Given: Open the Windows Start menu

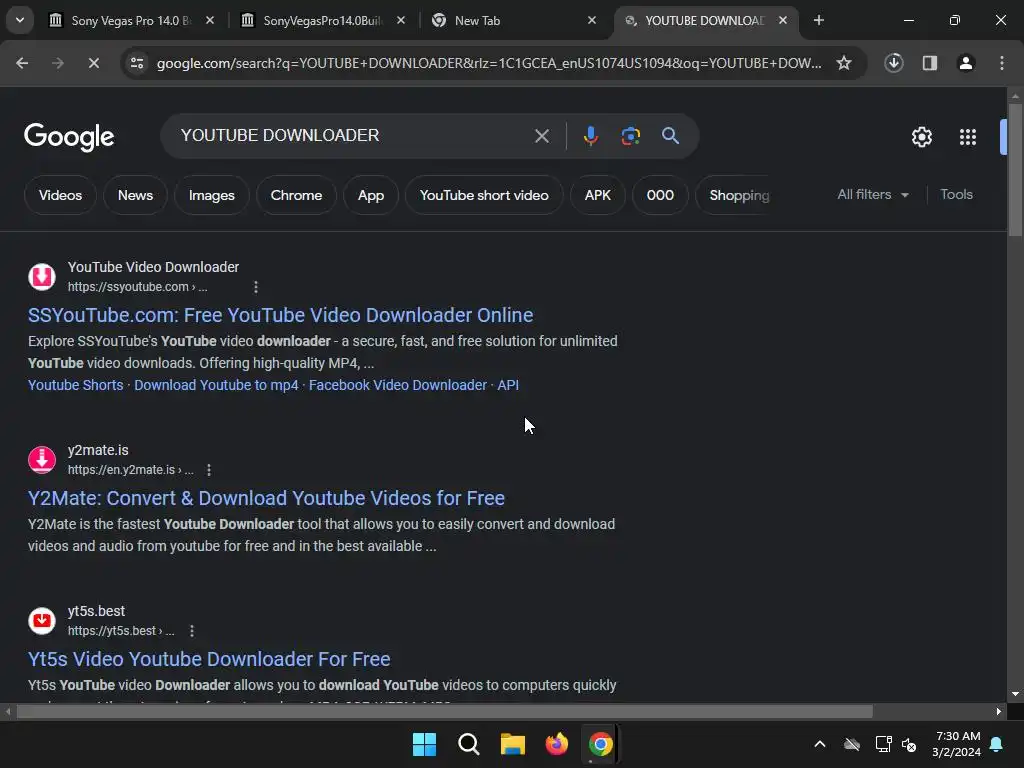Looking at the screenshot, I should (424, 744).
